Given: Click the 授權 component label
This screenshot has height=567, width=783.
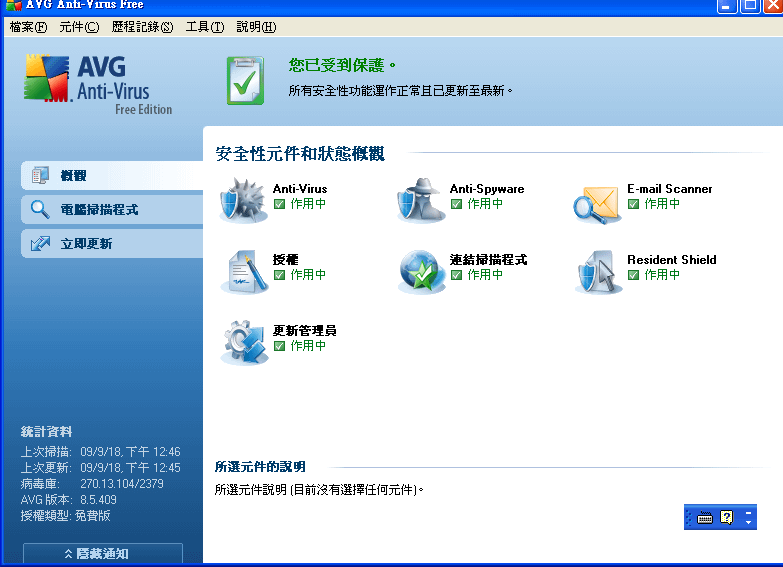Looking at the screenshot, I should 286,260.
